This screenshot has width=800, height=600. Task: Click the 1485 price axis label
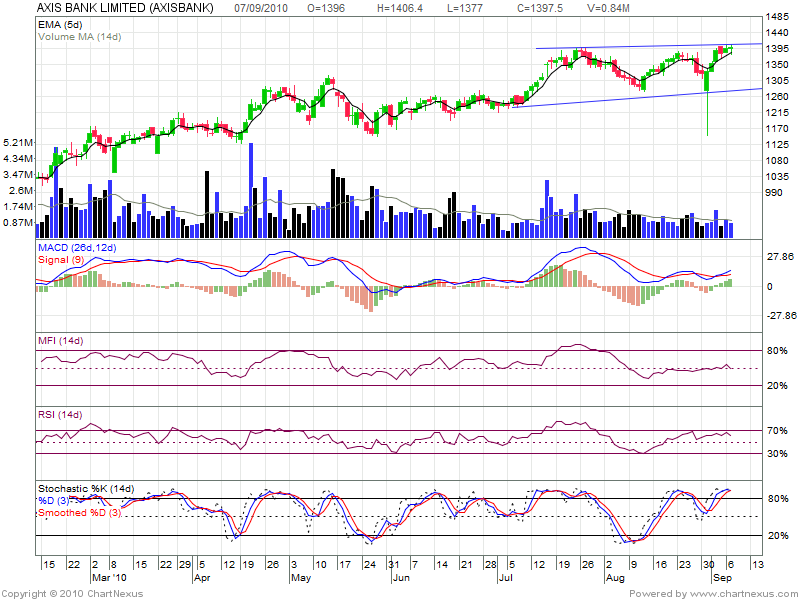coord(776,17)
